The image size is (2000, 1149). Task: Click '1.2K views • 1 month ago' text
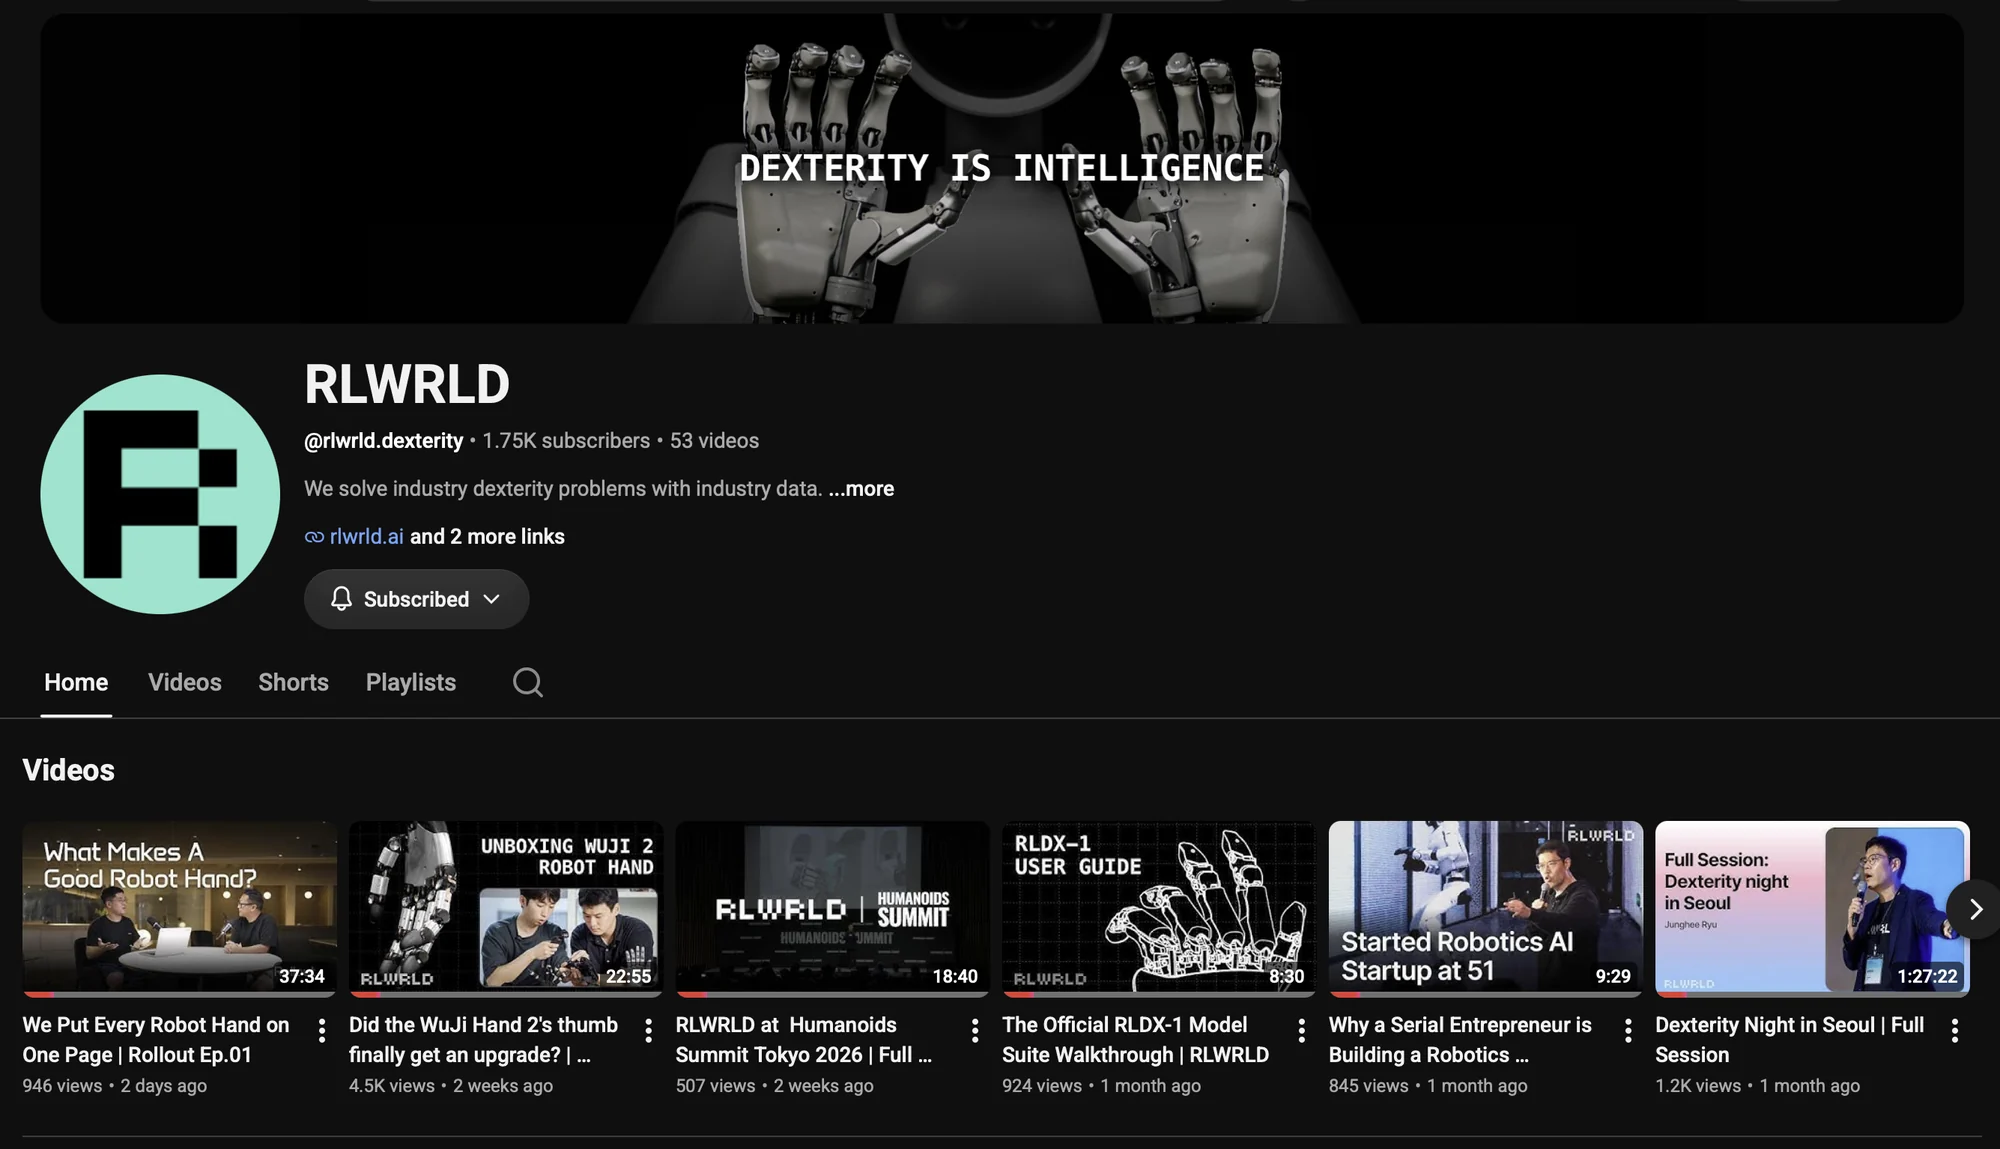coord(1757,1086)
